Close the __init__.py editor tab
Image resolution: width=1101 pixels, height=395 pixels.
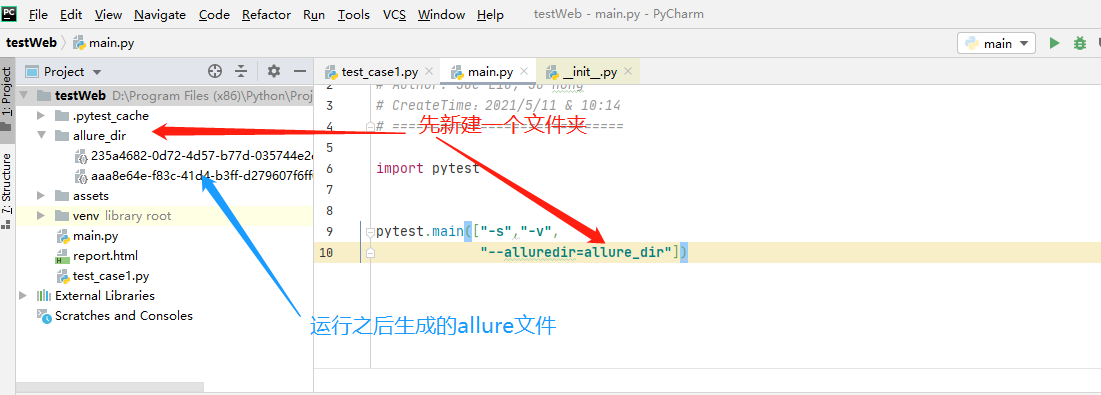pos(628,72)
